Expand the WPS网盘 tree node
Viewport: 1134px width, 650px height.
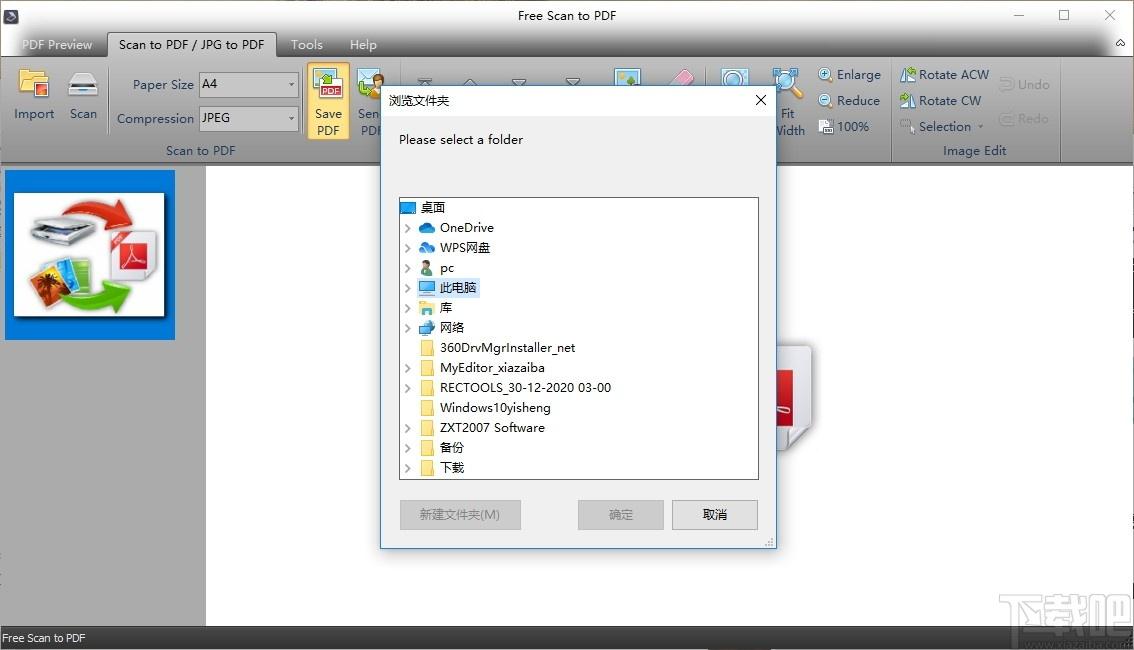point(407,248)
